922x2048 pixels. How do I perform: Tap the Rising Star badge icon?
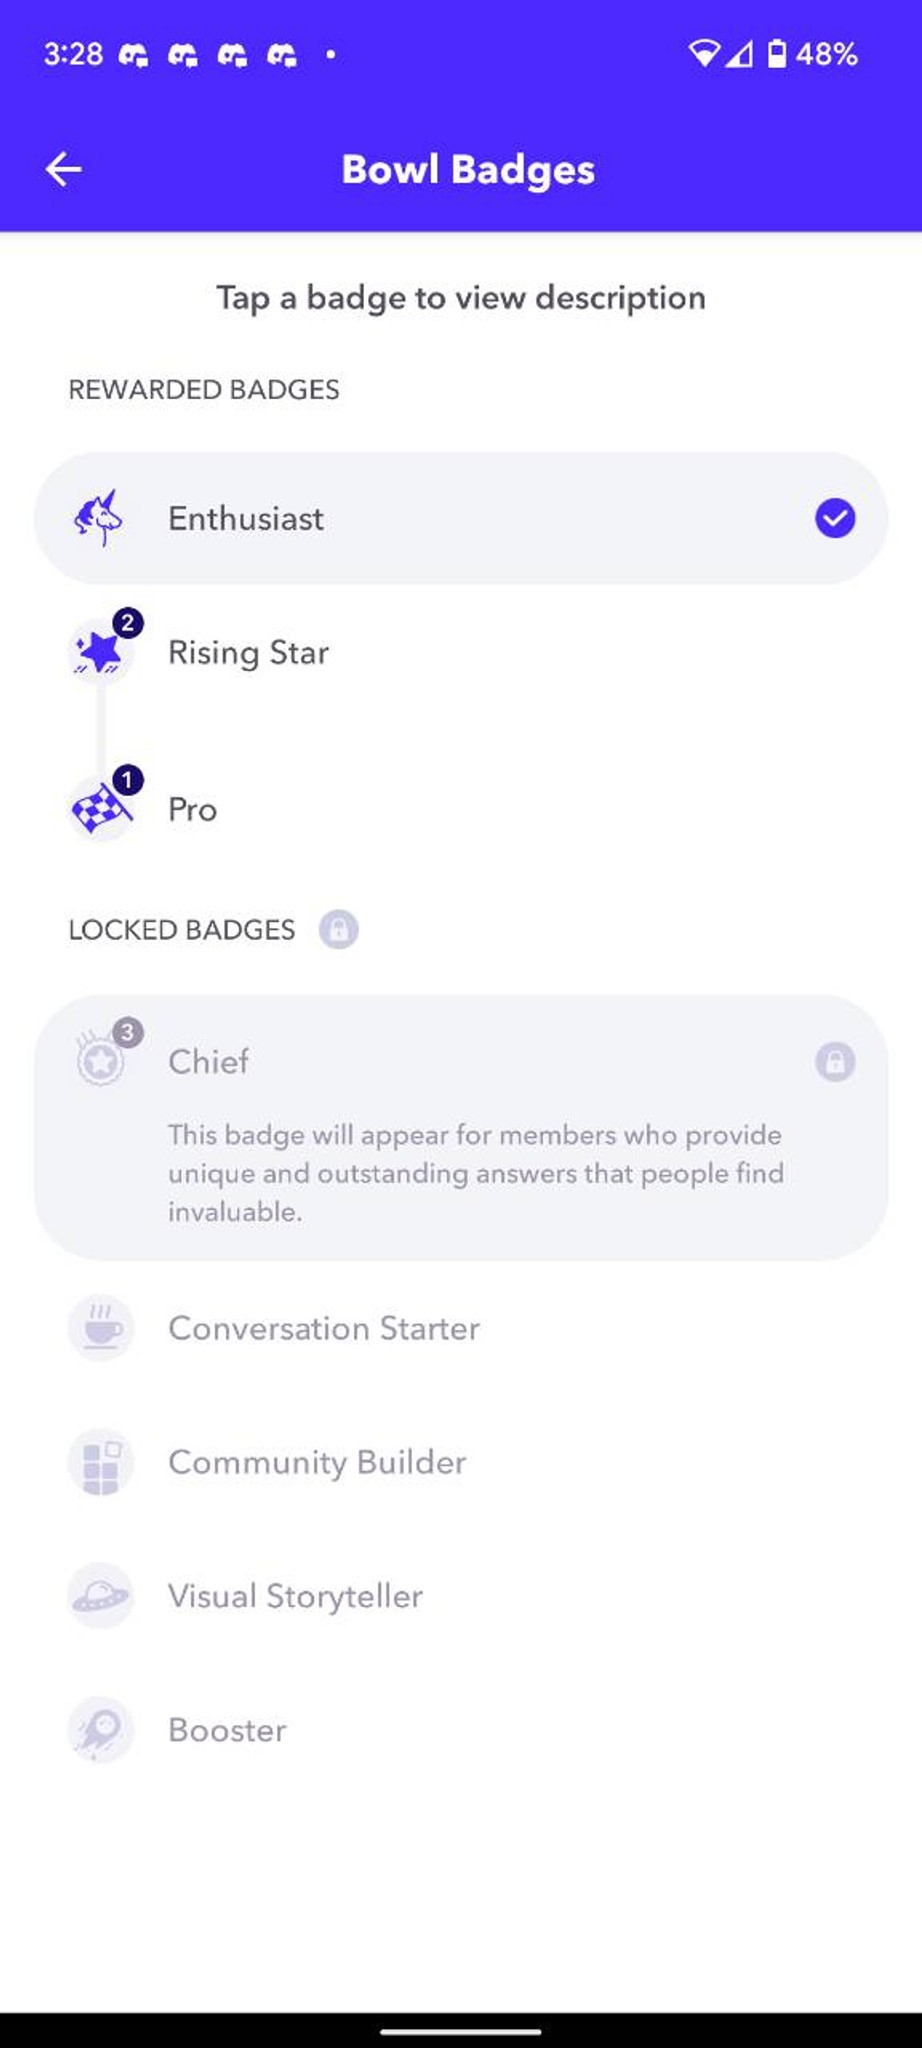tap(100, 652)
